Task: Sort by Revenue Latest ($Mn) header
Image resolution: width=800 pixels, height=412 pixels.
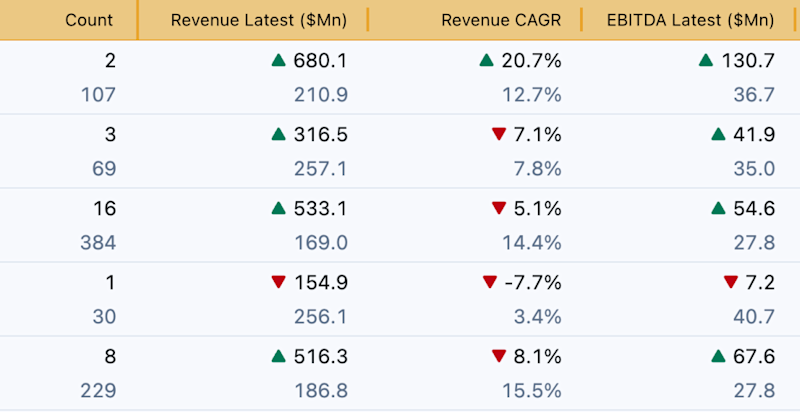Action: click(x=259, y=20)
